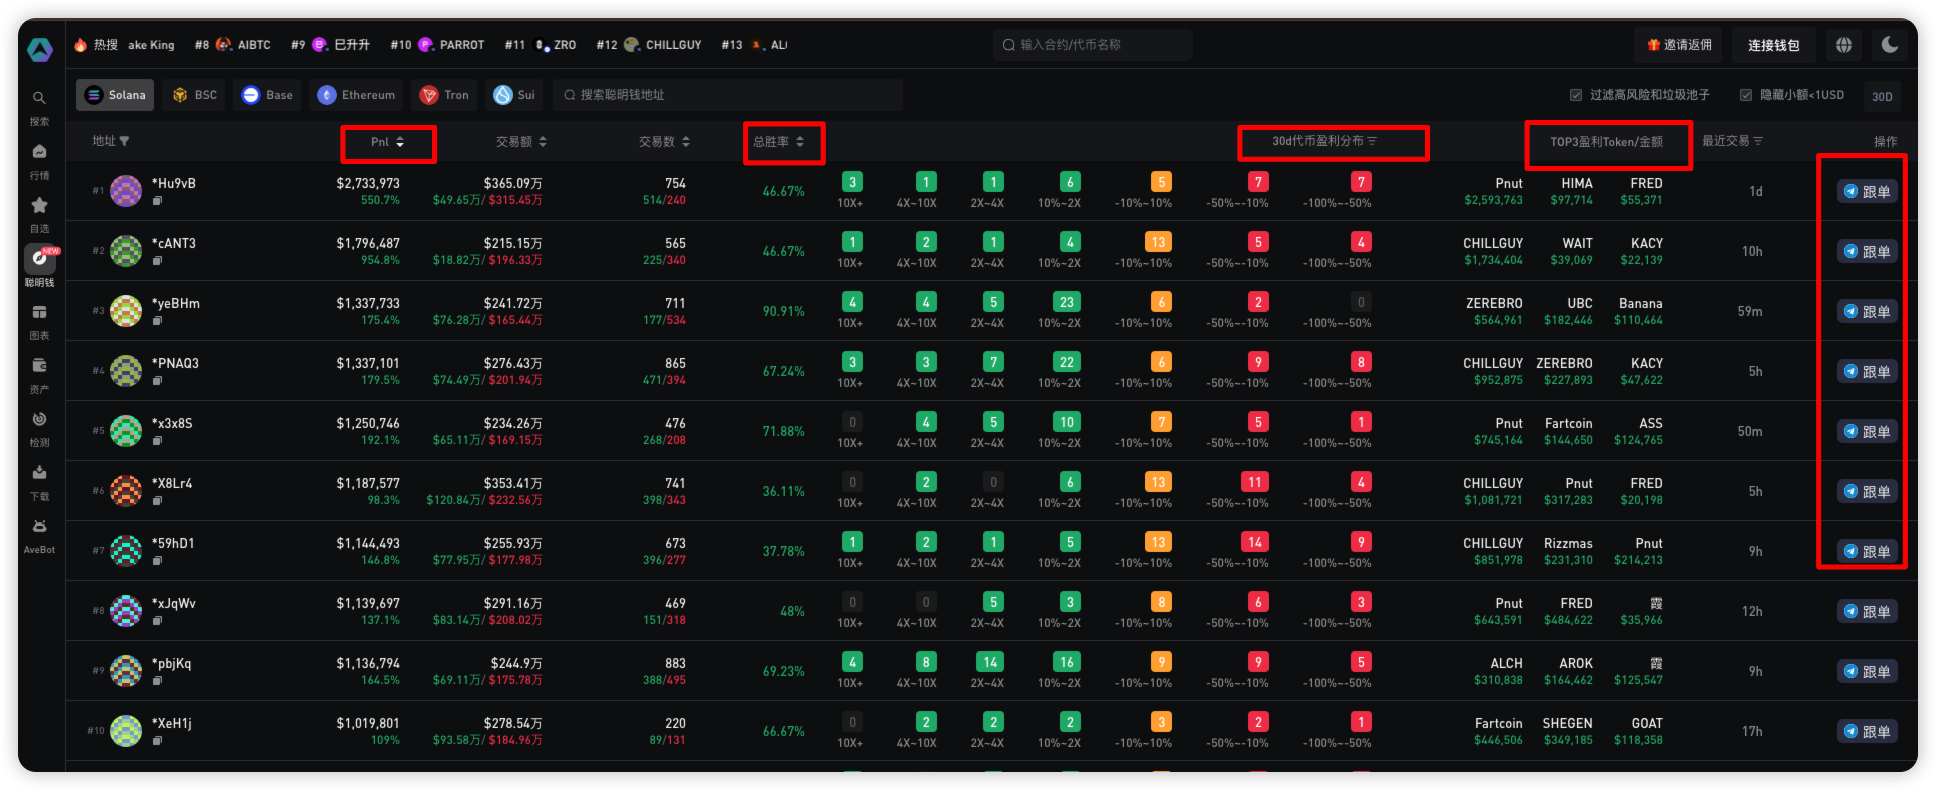Click the 连接钱包 connect wallet button
Image resolution: width=1936 pixels, height=790 pixels.
click(x=1773, y=45)
